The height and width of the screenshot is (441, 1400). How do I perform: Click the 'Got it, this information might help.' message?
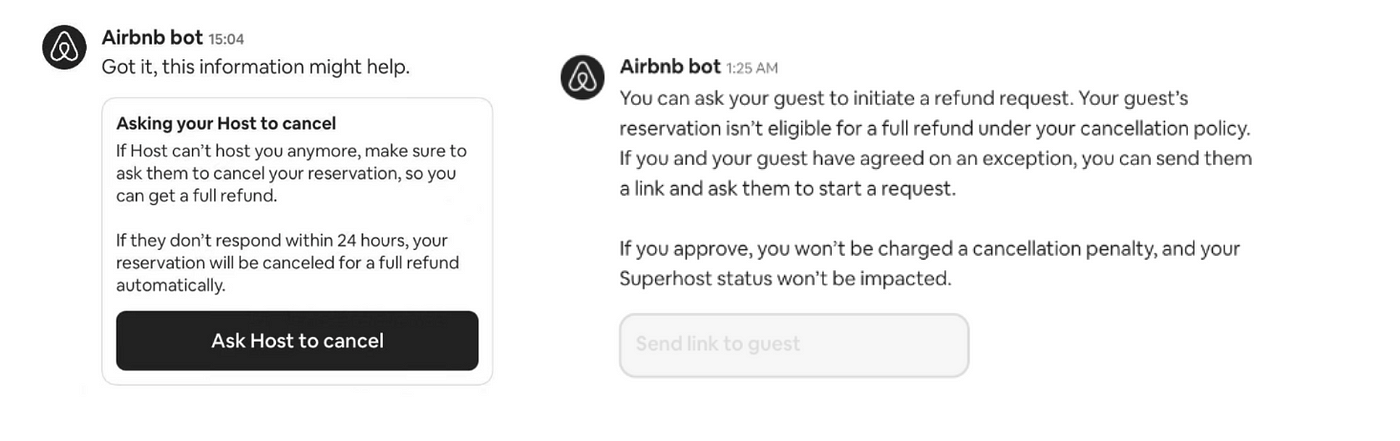pyautogui.click(x=256, y=67)
